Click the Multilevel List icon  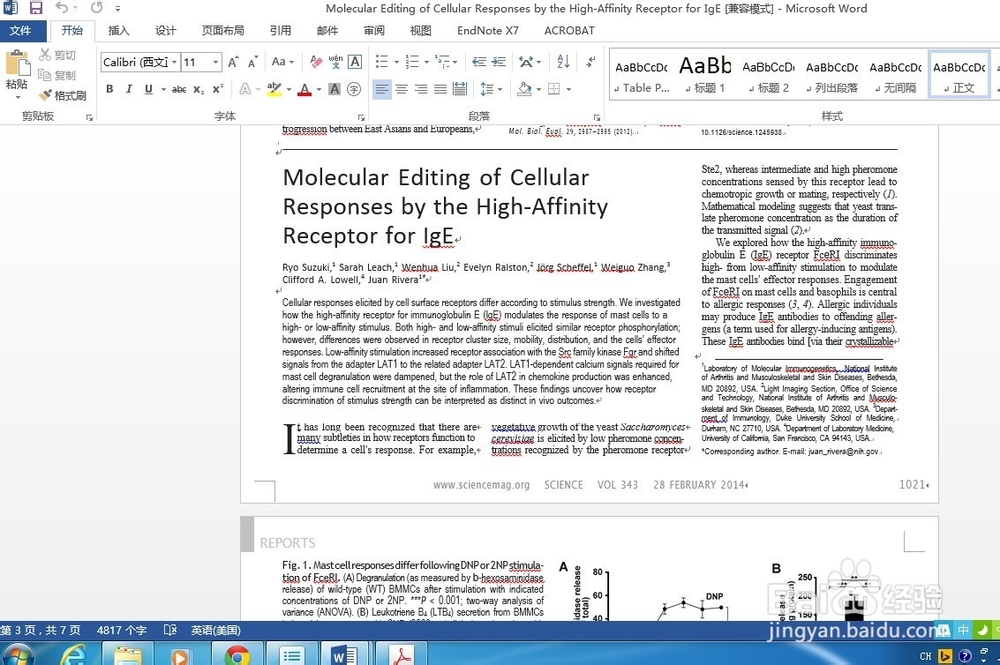click(x=442, y=62)
